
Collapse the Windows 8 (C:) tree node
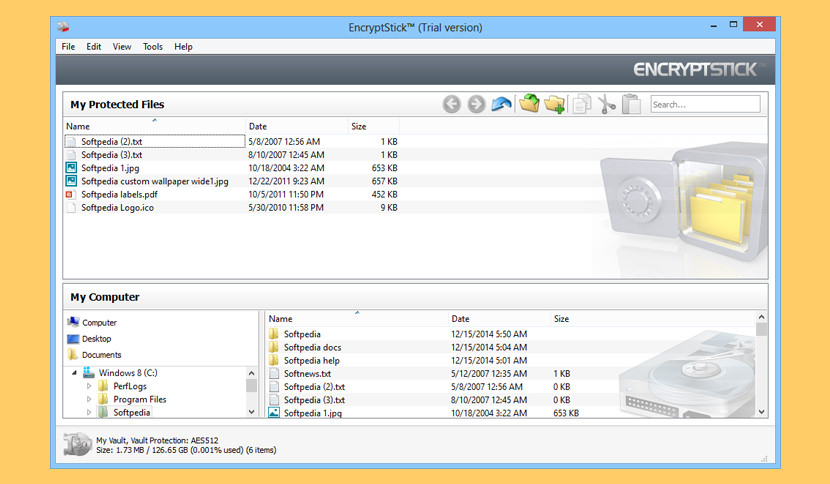75,373
